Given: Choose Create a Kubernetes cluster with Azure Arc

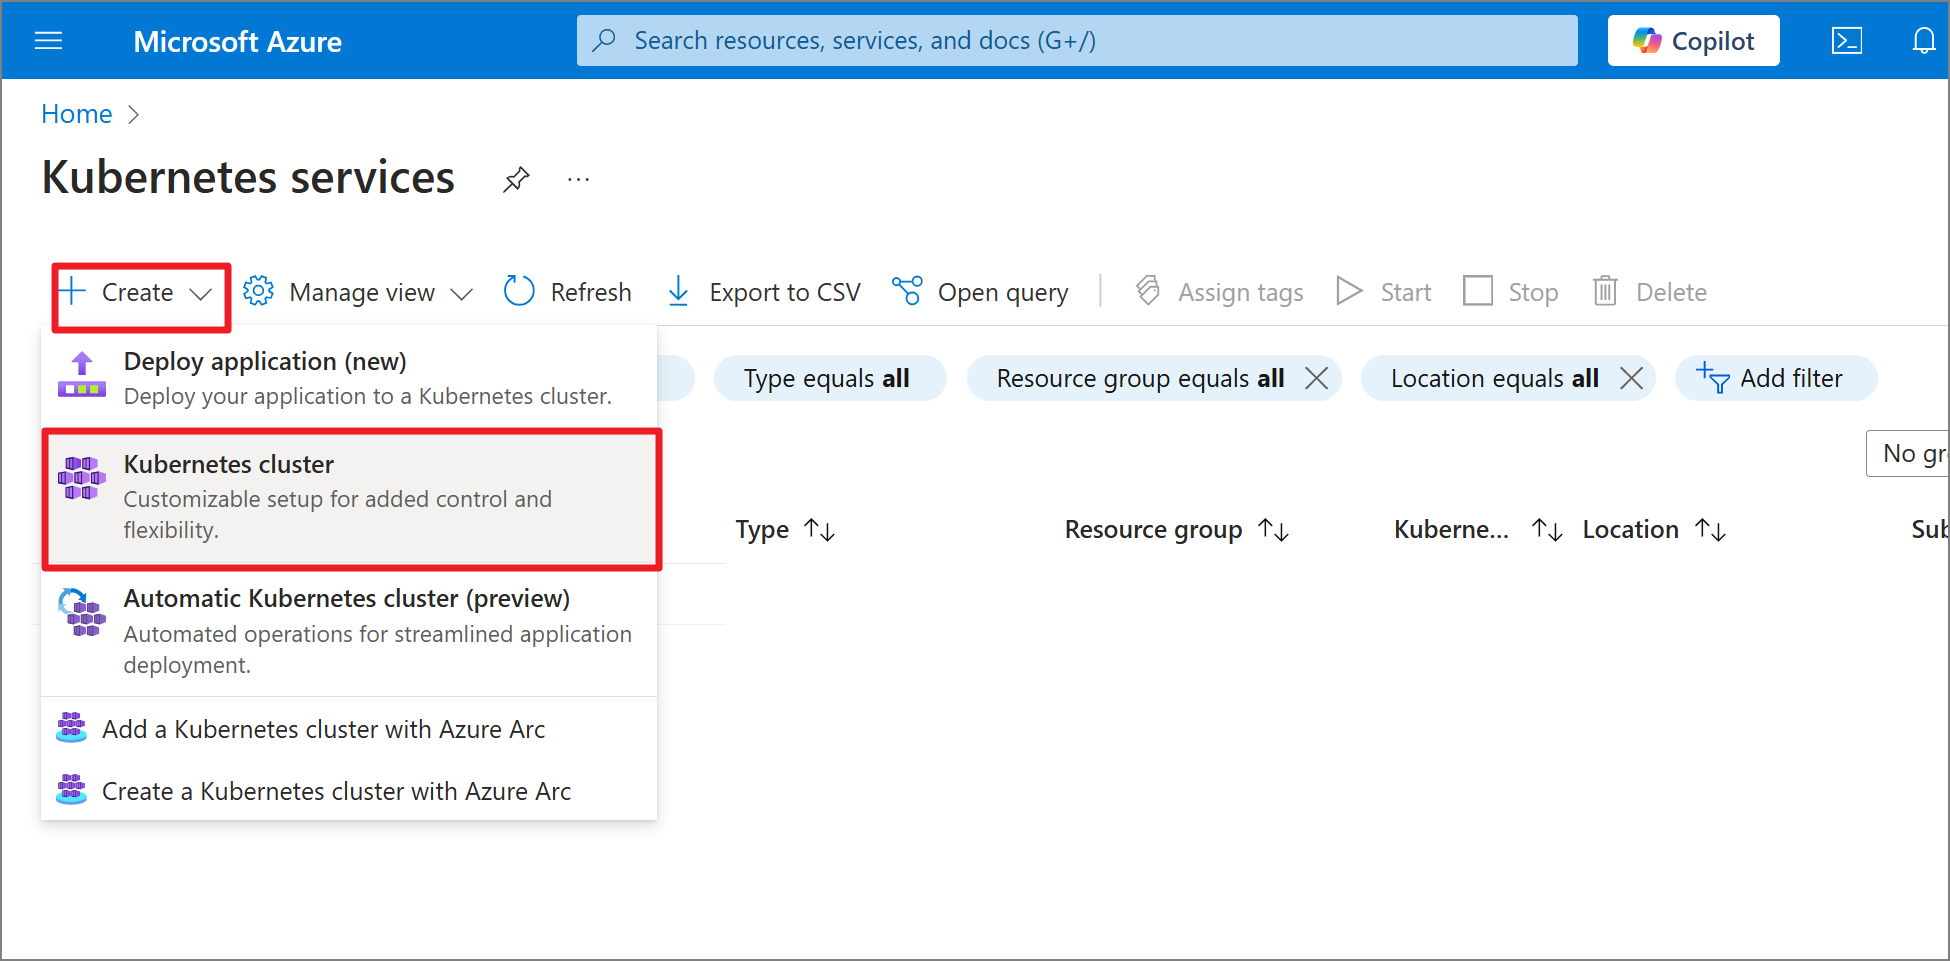Looking at the screenshot, I should point(349,791).
